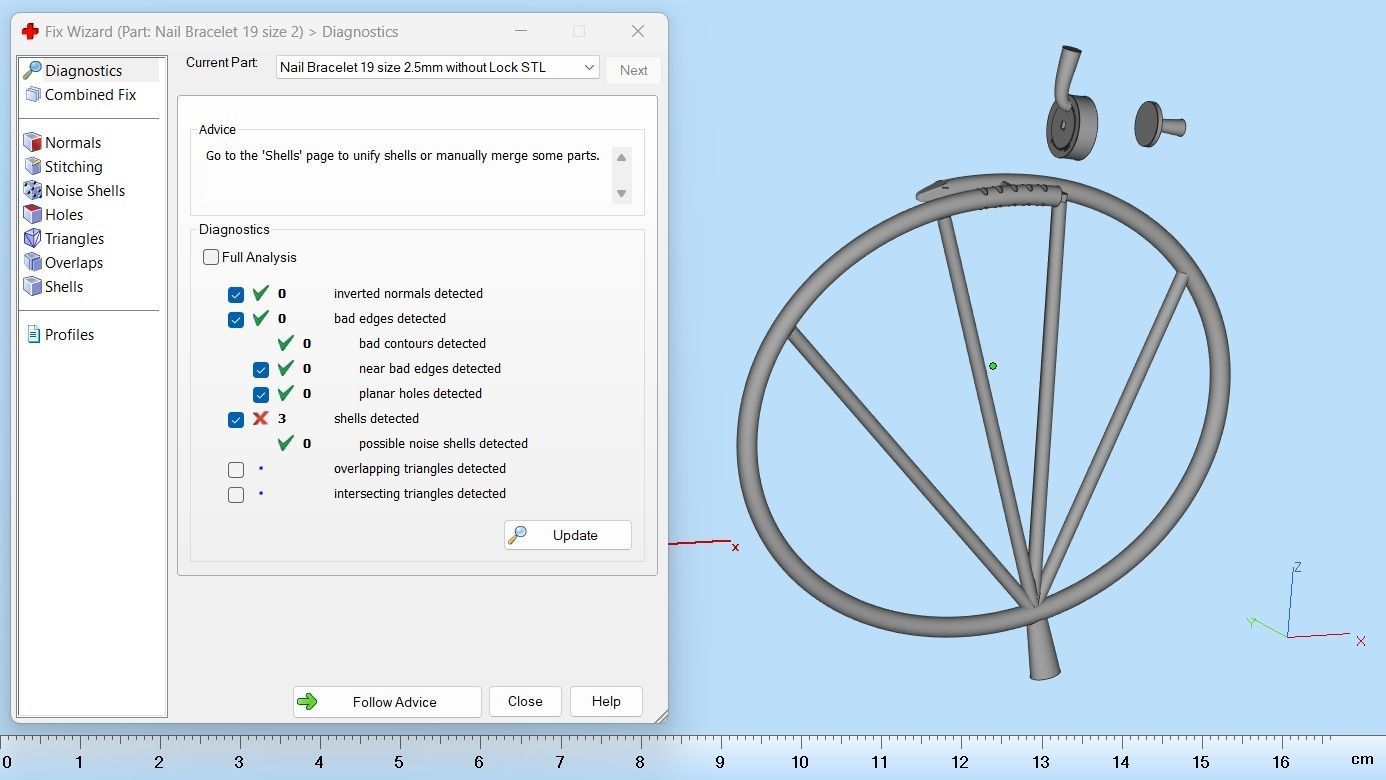The width and height of the screenshot is (1386, 780).
Task: Click the Next part button
Action: coord(633,70)
